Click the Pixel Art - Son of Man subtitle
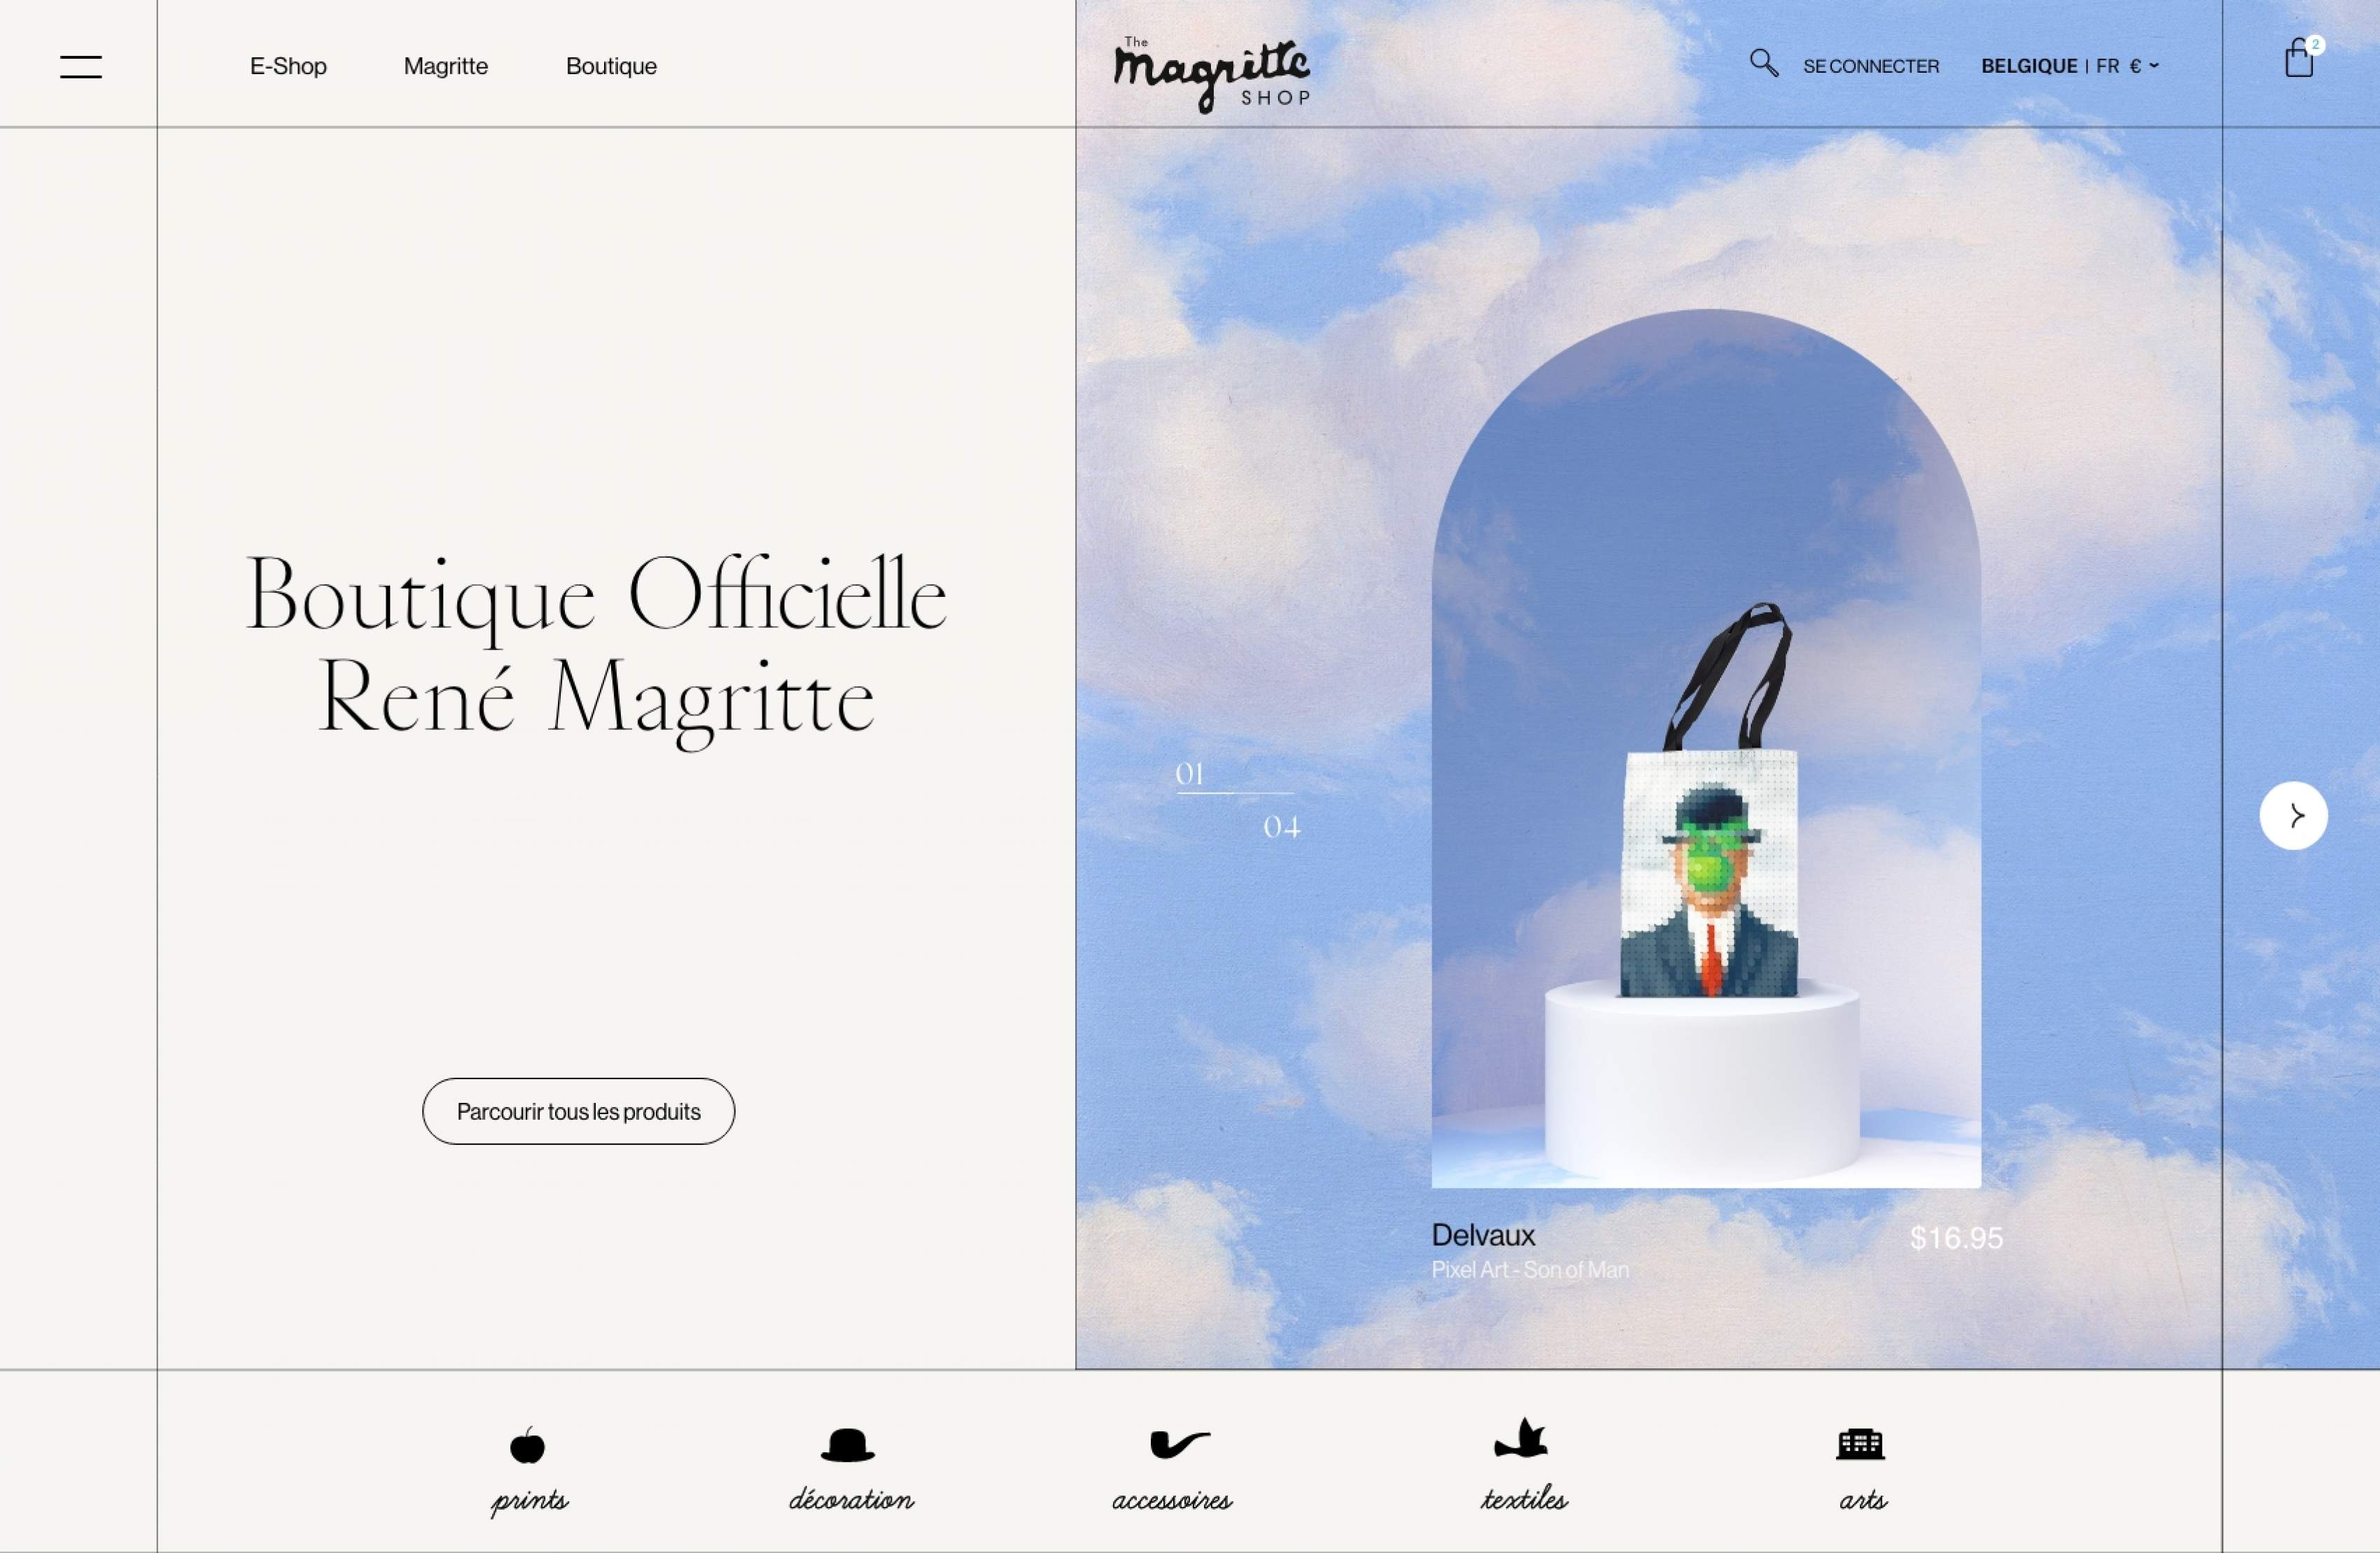Image resolution: width=2380 pixels, height=1553 pixels. (x=1530, y=1269)
